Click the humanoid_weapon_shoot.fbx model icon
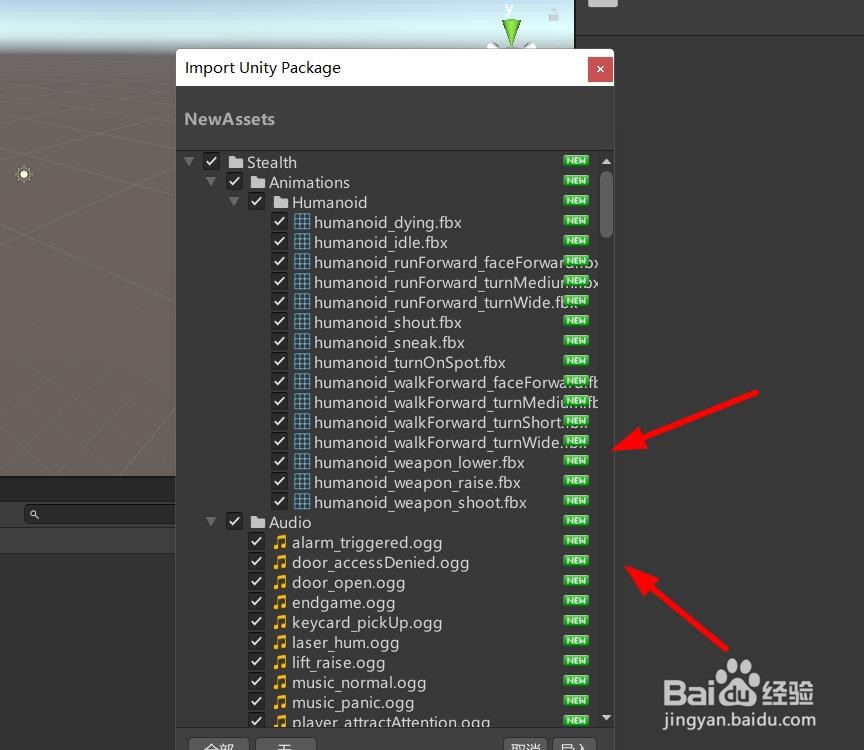 pyautogui.click(x=302, y=502)
